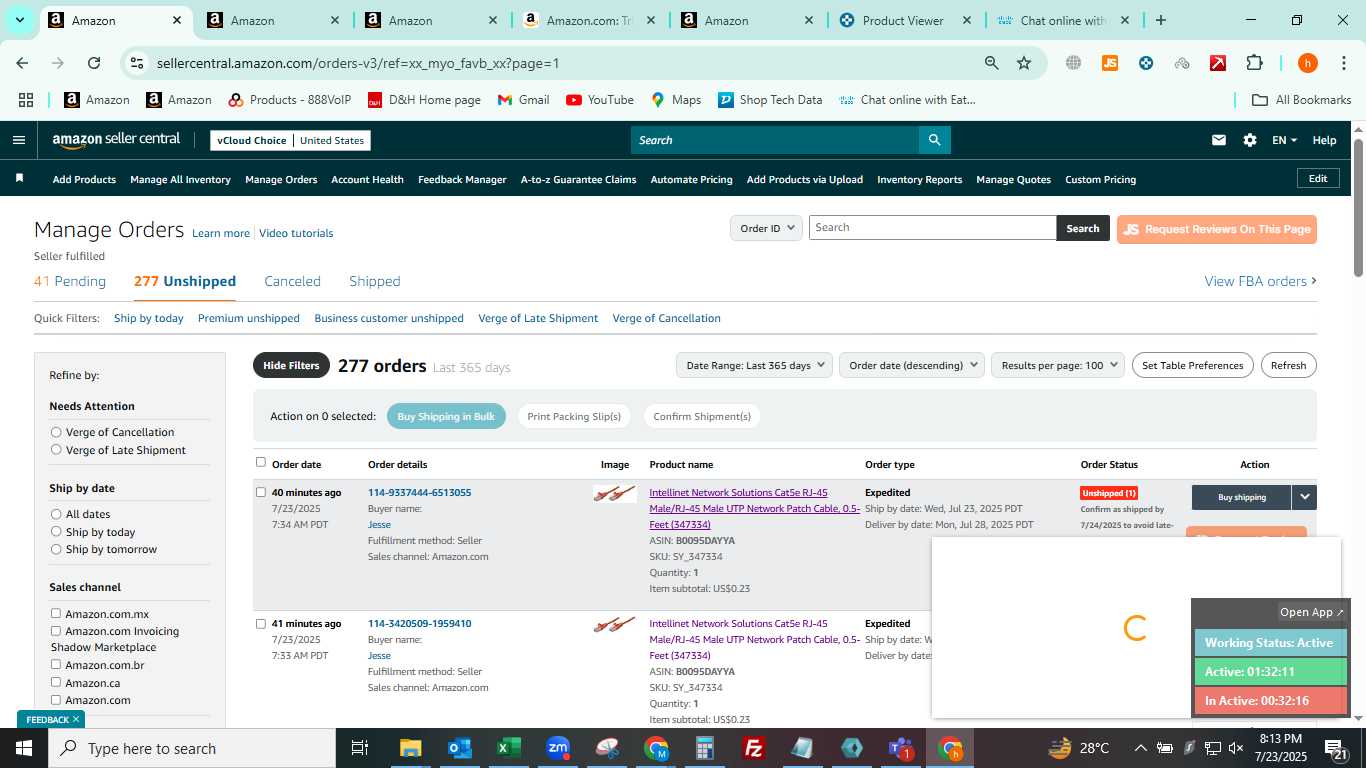Open Microsoft Teams from the taskbar
The image size is (1366, 768).
coord(901,748)
